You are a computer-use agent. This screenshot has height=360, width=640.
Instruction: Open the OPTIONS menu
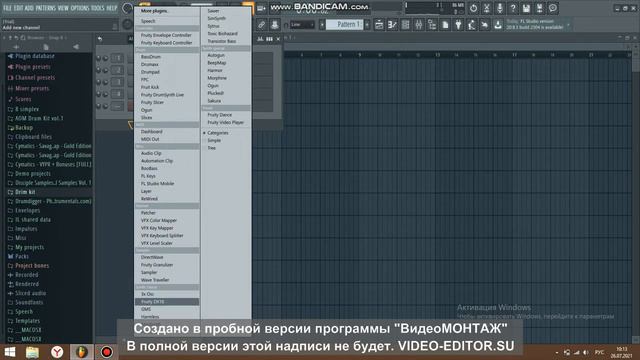[80, 8]
